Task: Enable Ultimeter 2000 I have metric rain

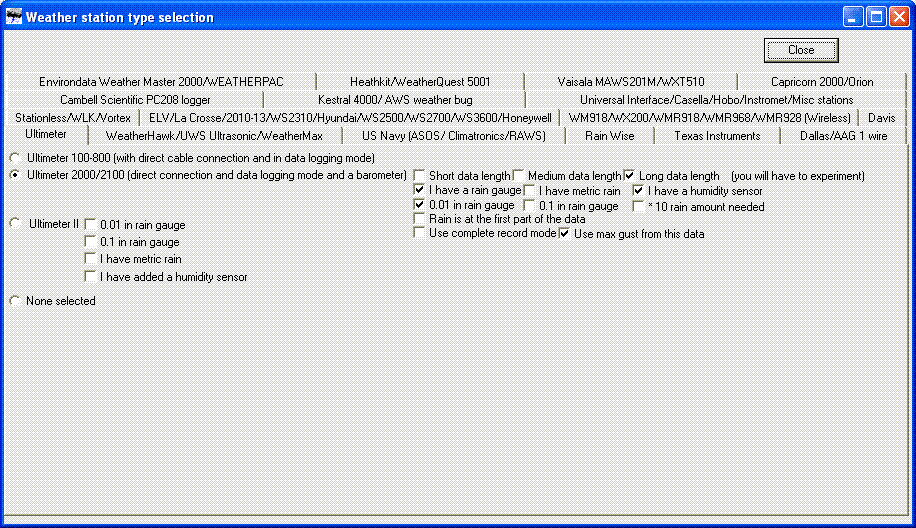Action: tap(529, 190)
